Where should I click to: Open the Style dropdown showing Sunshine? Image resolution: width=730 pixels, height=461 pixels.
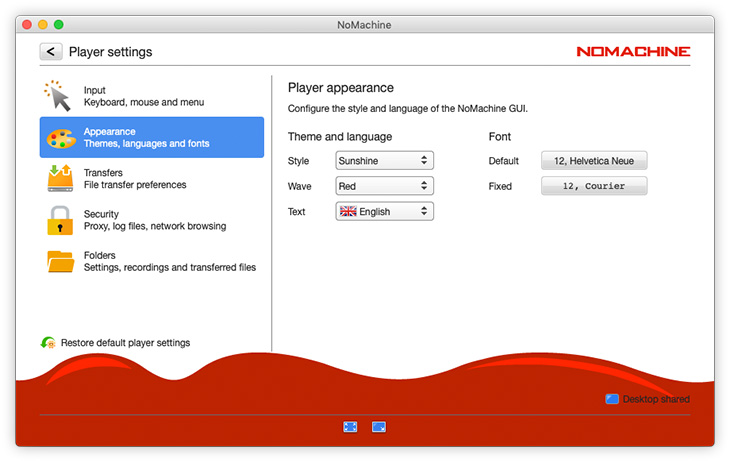coord(384,160)
